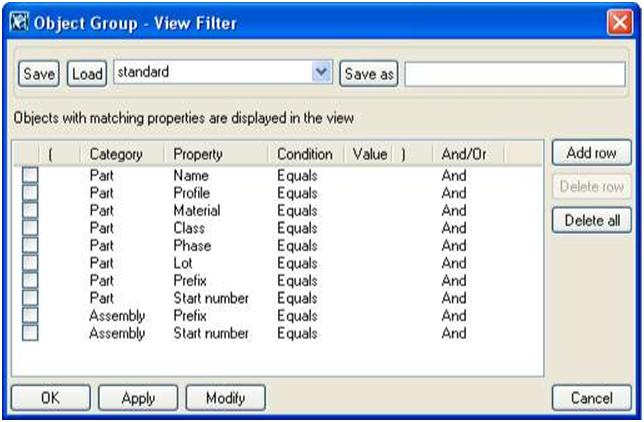644x422 pixels.
Task: Click the Load button
Action: pos(87,74)
